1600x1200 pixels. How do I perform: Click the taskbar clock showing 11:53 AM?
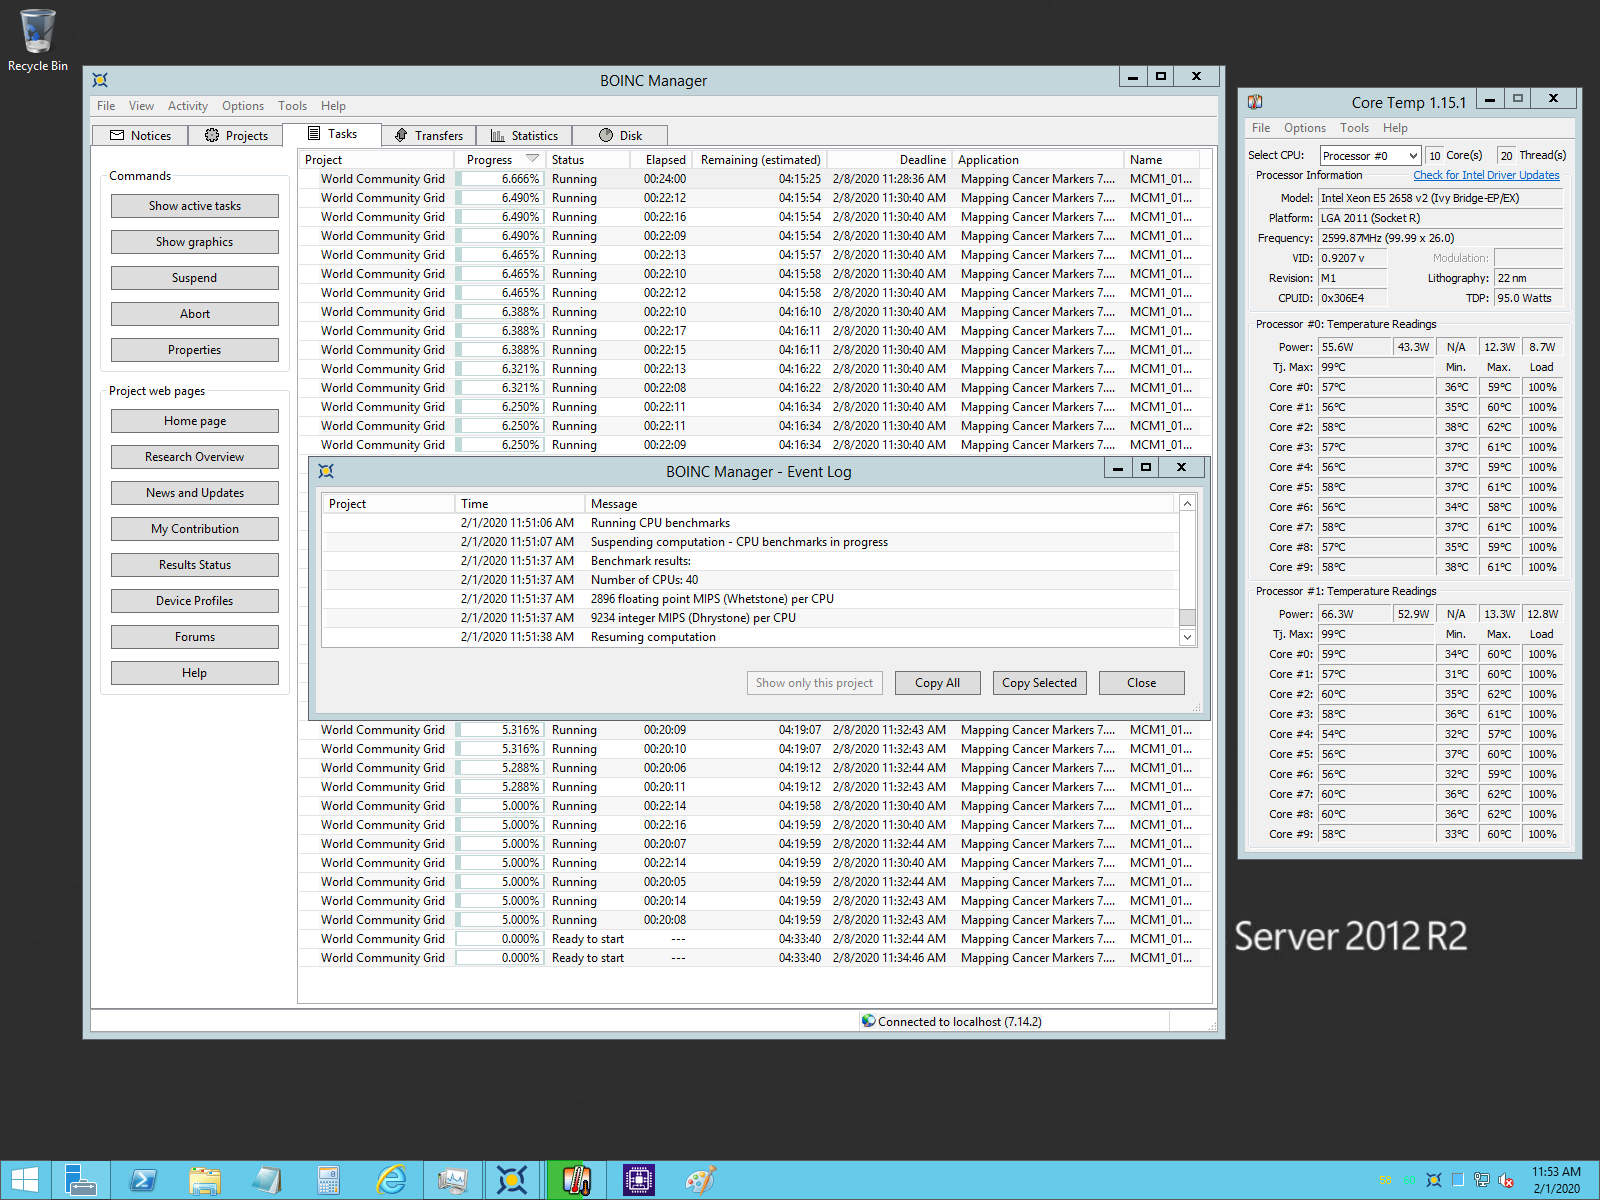(1557, 1180)
